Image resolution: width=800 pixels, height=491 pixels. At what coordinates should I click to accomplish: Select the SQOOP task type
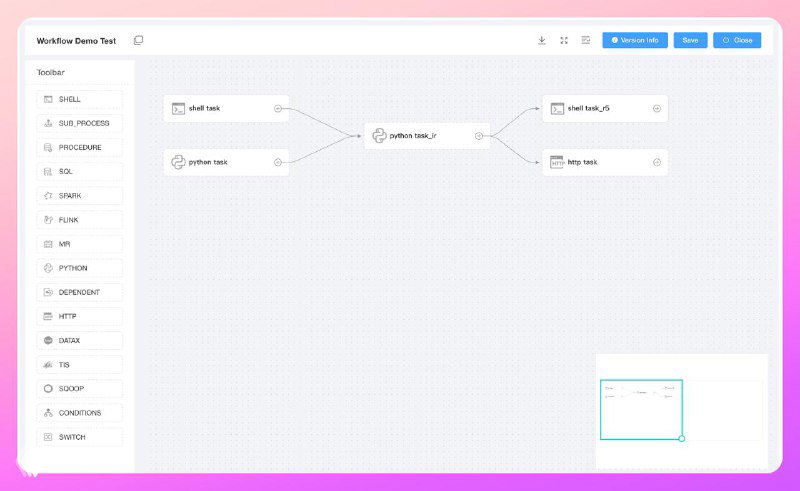coord(80,388)
